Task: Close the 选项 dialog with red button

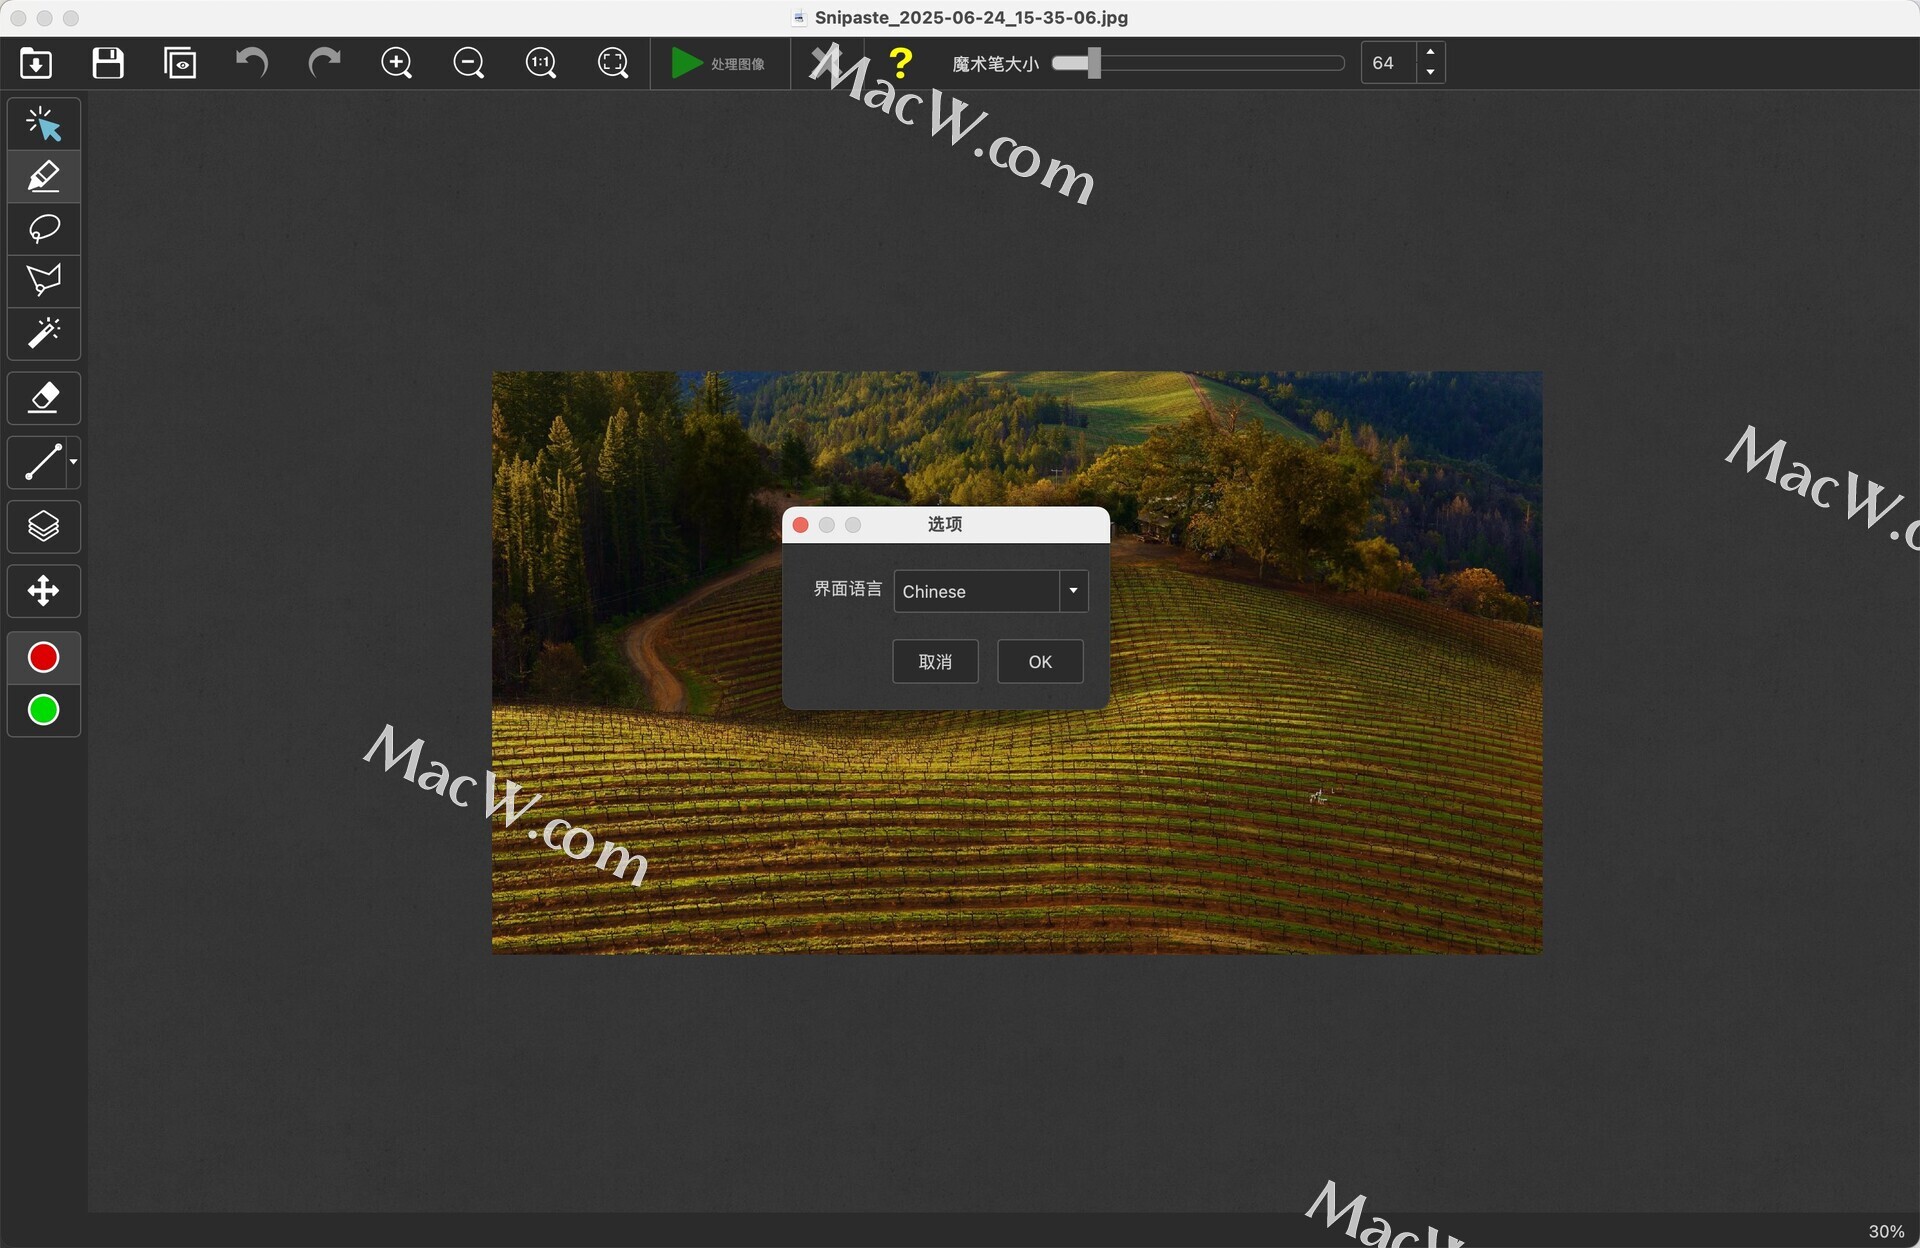Action: [x=800, y=525]
